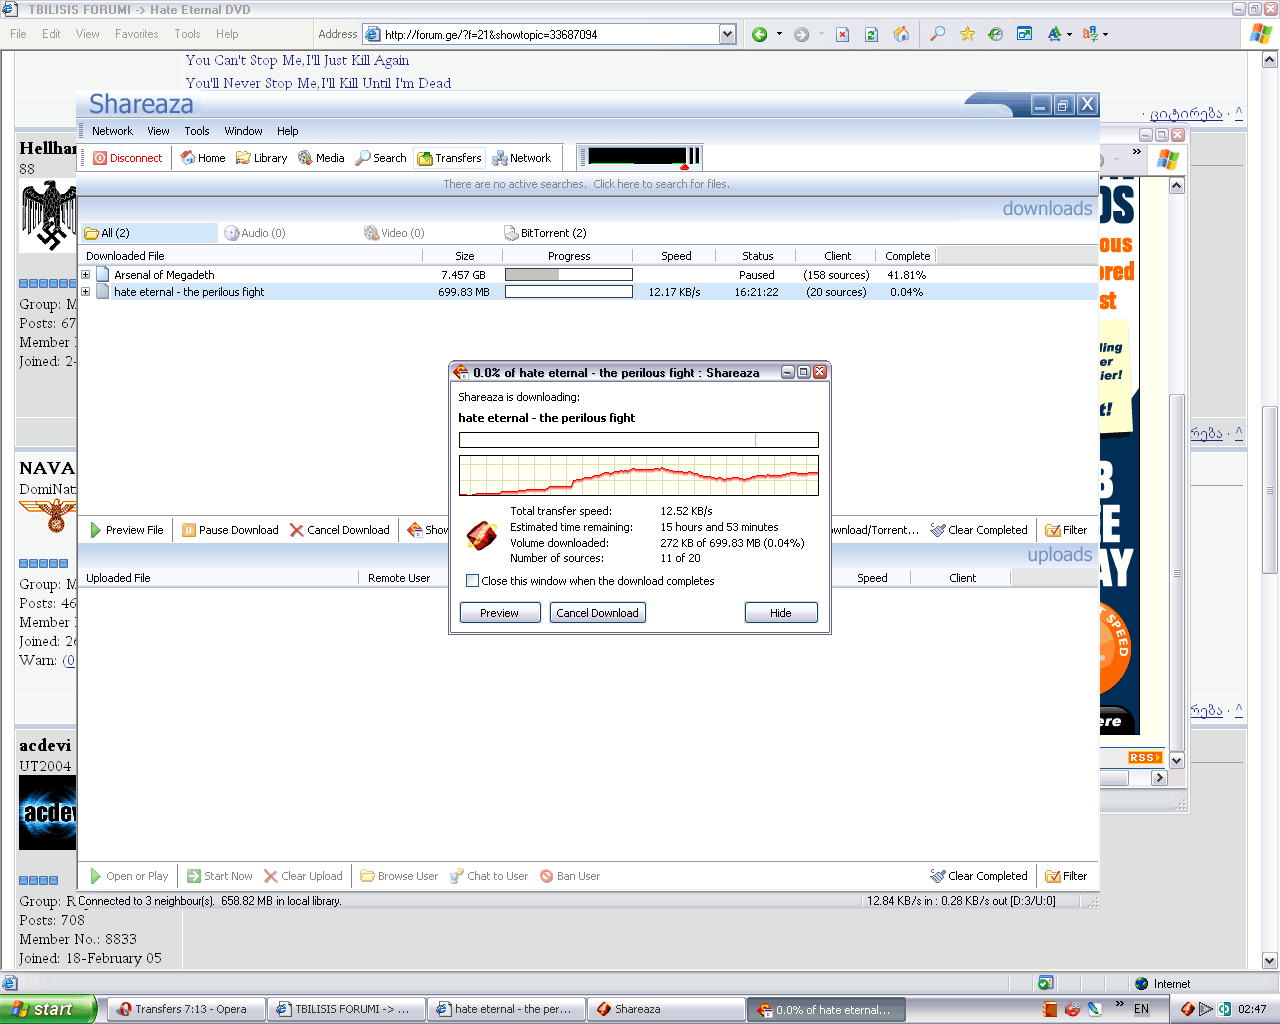Select the Transfers toolbar button
Image resolution: width=1280 pixels, height=1024 pixels.
click(x=449, y=158)
